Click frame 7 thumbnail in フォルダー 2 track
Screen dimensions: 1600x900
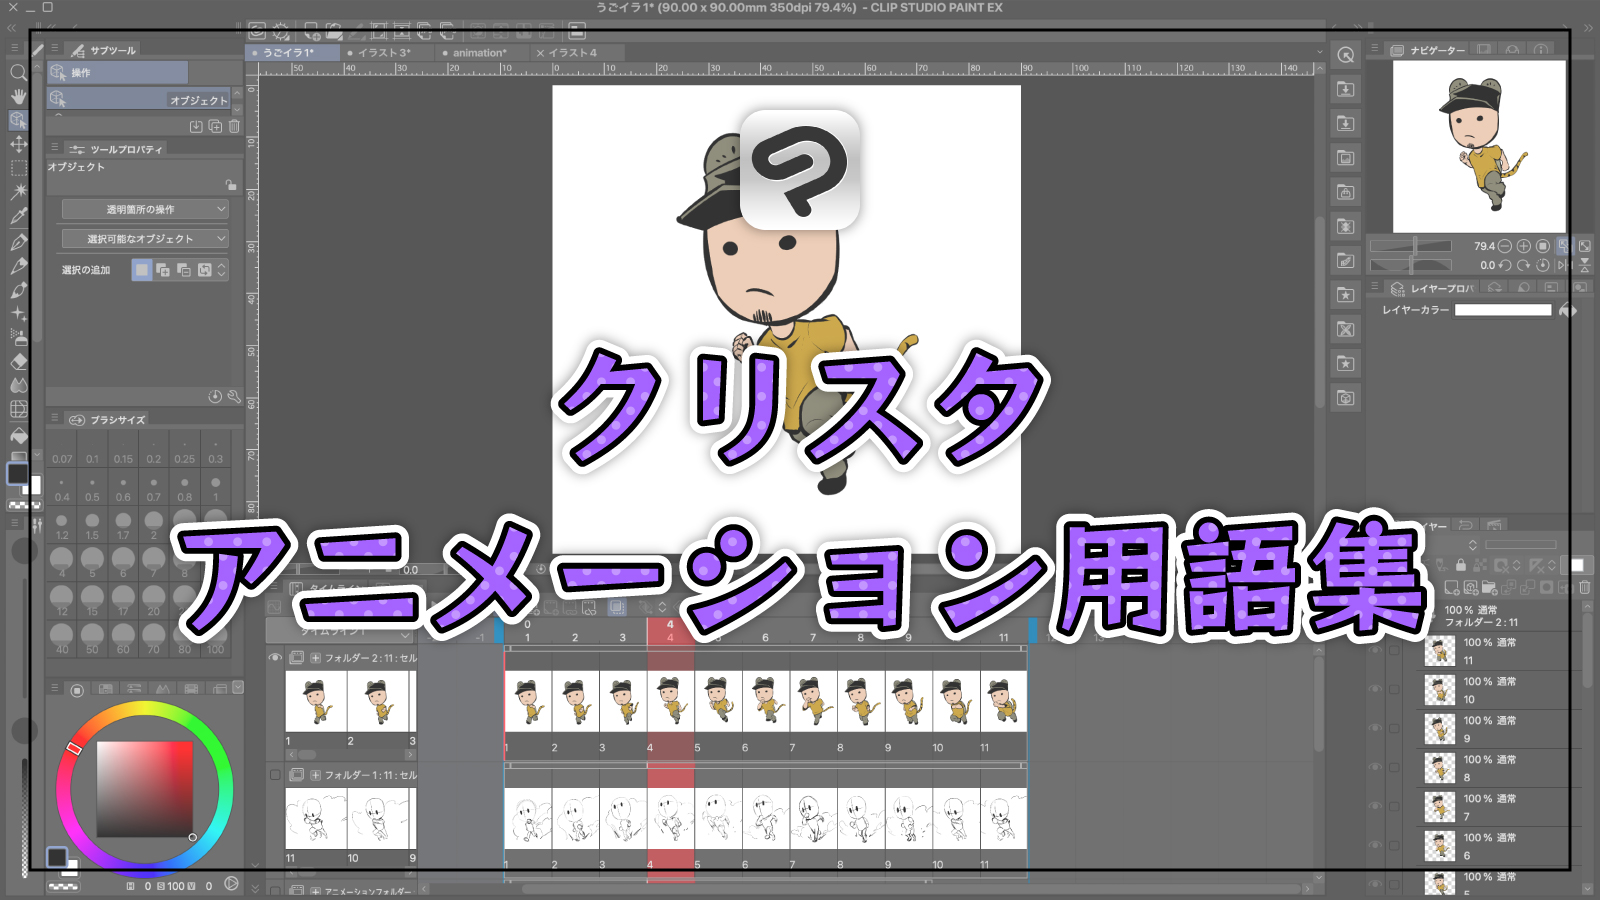click(813, 701)
